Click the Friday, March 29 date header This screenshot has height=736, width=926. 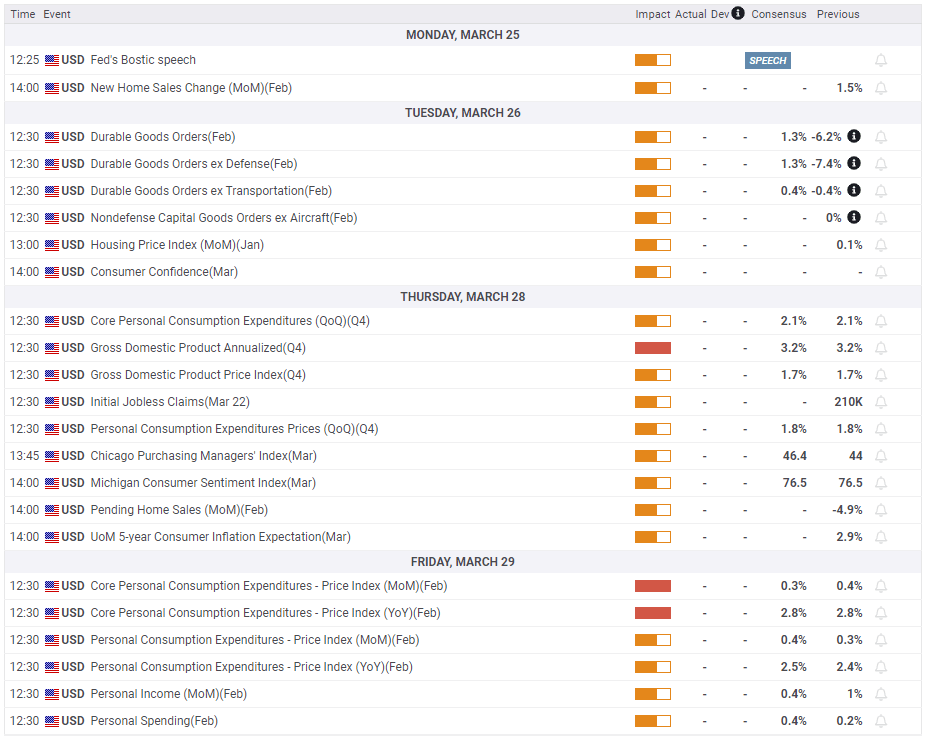[x=462, y=562]
